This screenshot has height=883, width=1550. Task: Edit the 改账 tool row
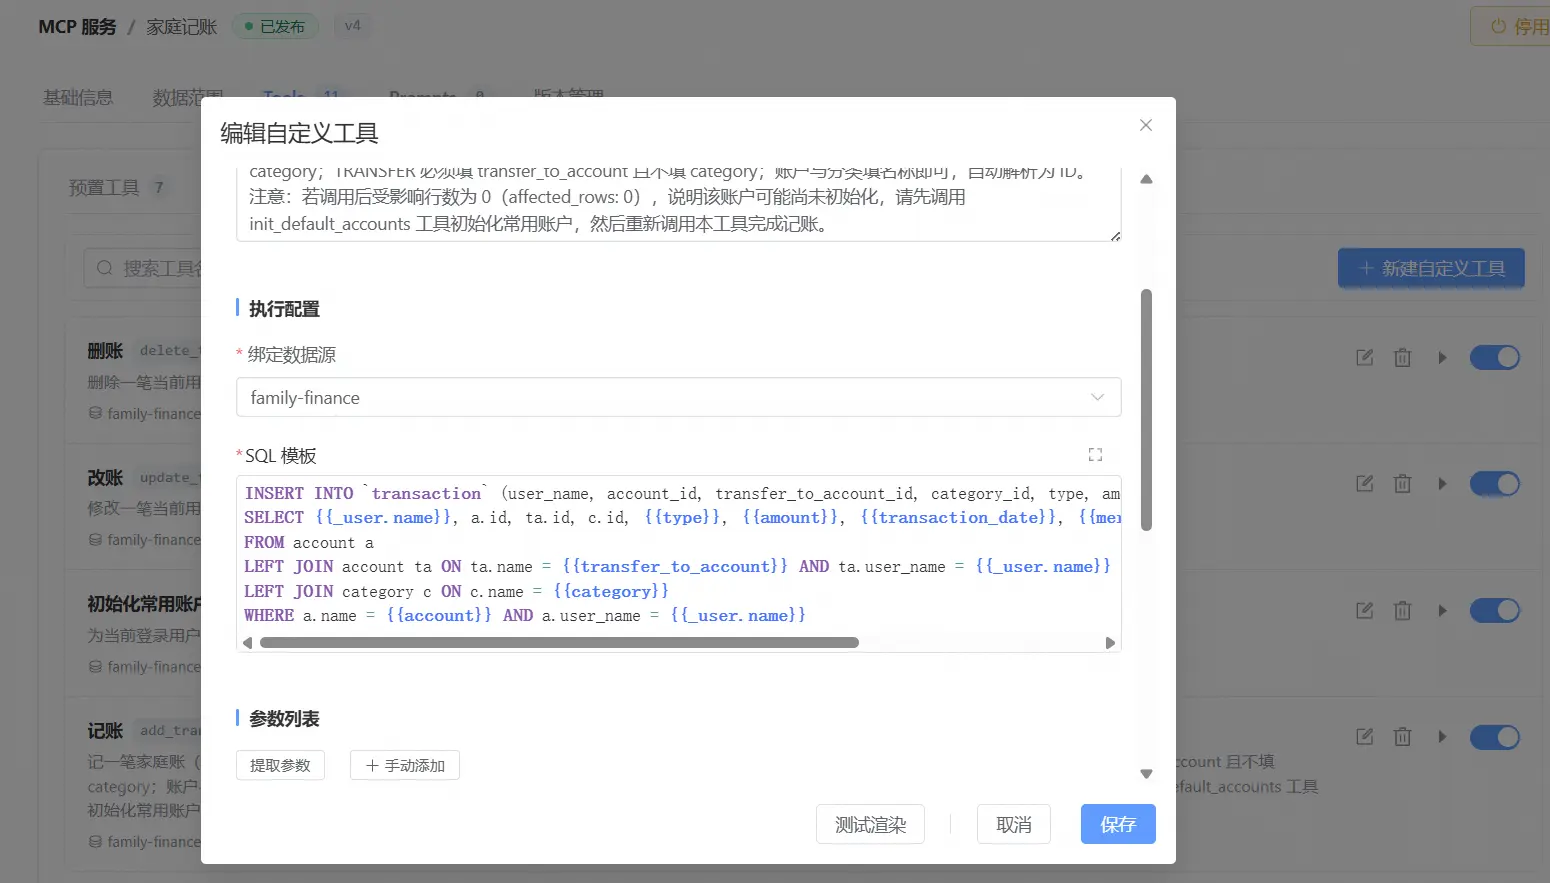coord(1365,483)
